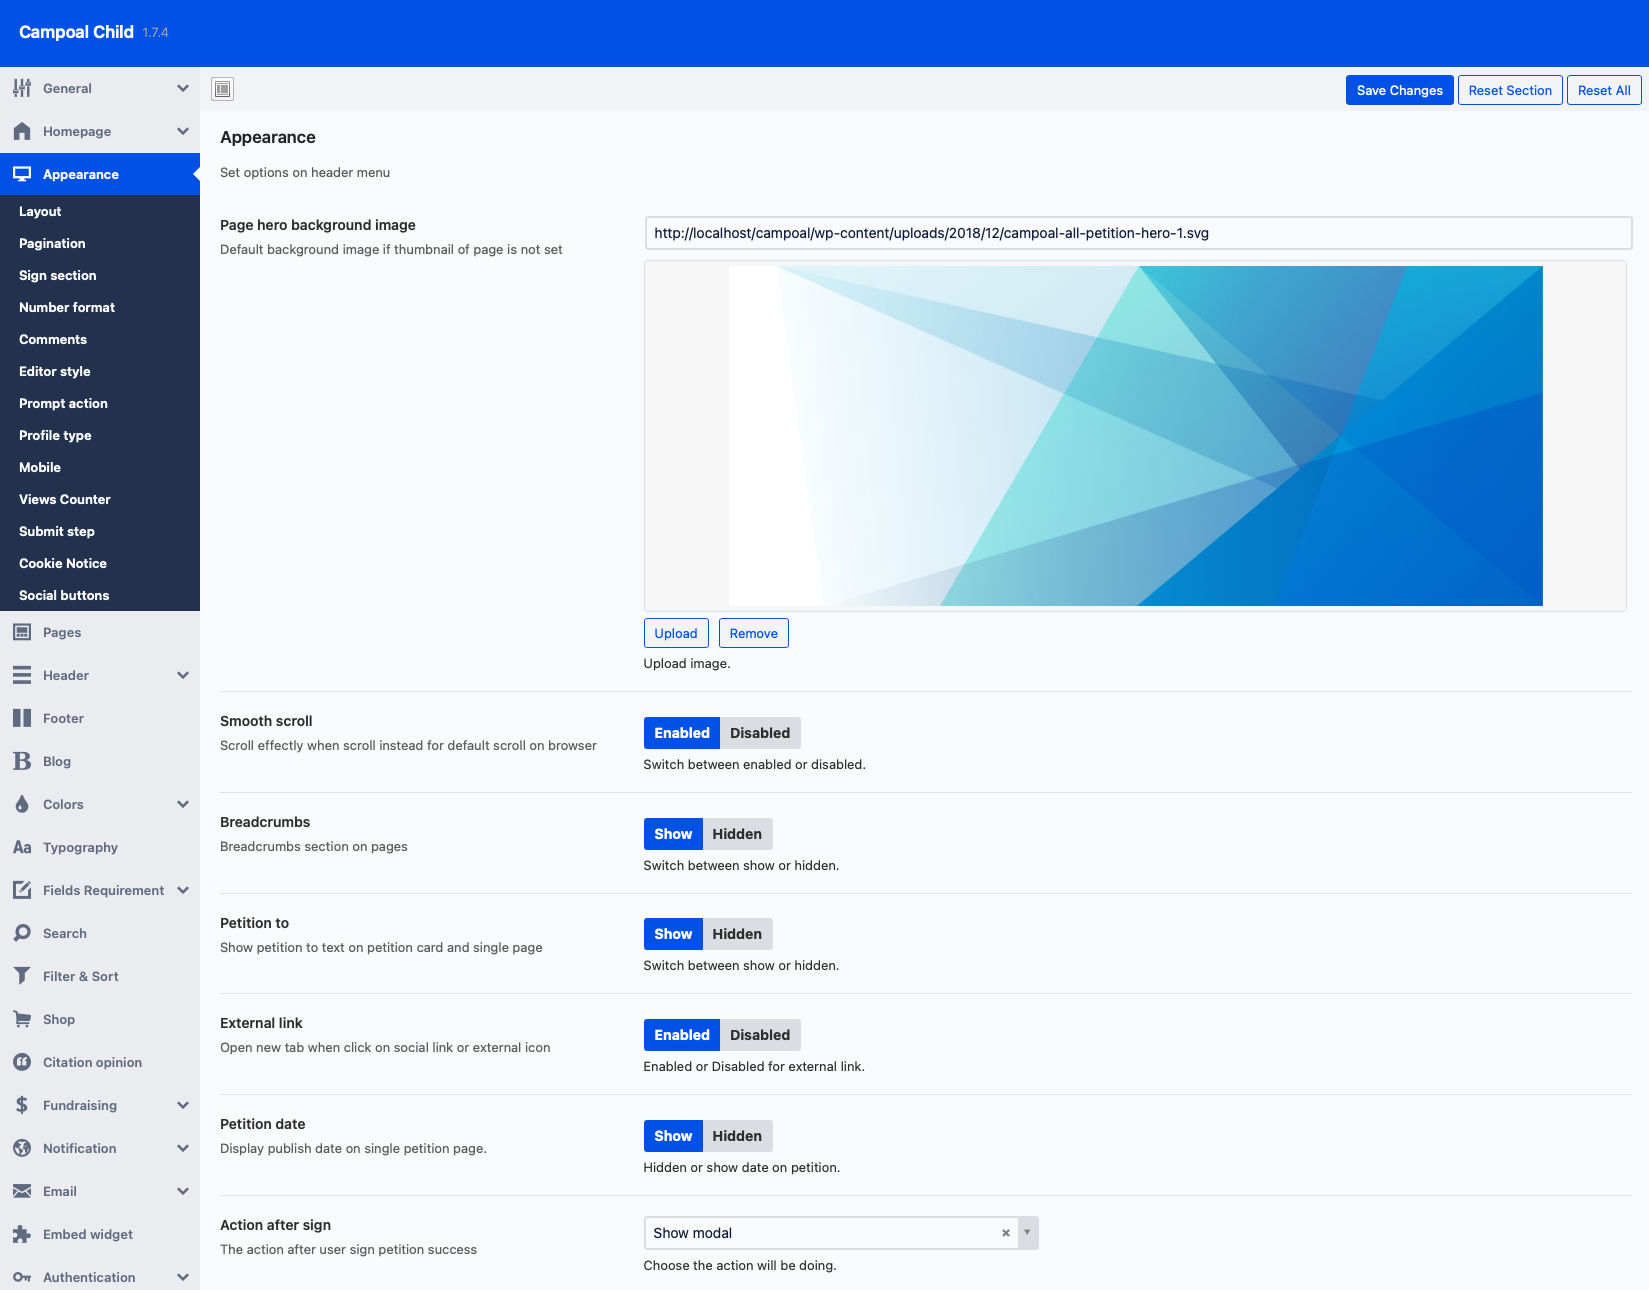The width and height of the screenshot is (1649, 1290).
Task: Expand the Colors section chevron
Action: click(x=183, y=804)
